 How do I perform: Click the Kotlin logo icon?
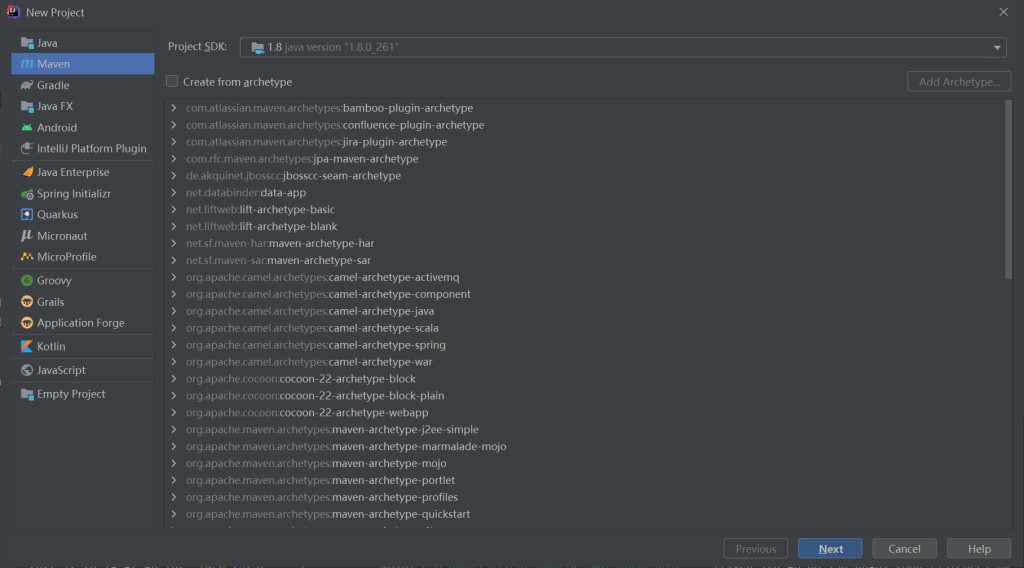[x=27, y=347]
